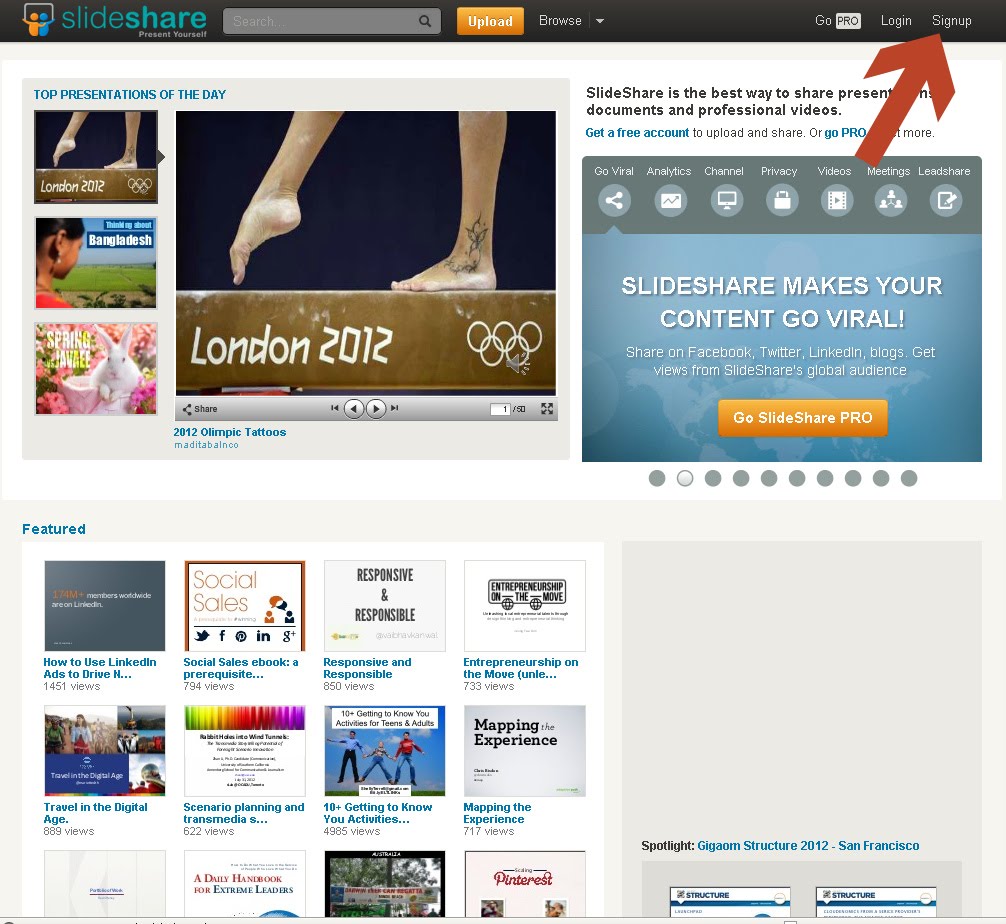Click the orange Upload button
This screenshot has width=1006, height=924.
(490, 21)
